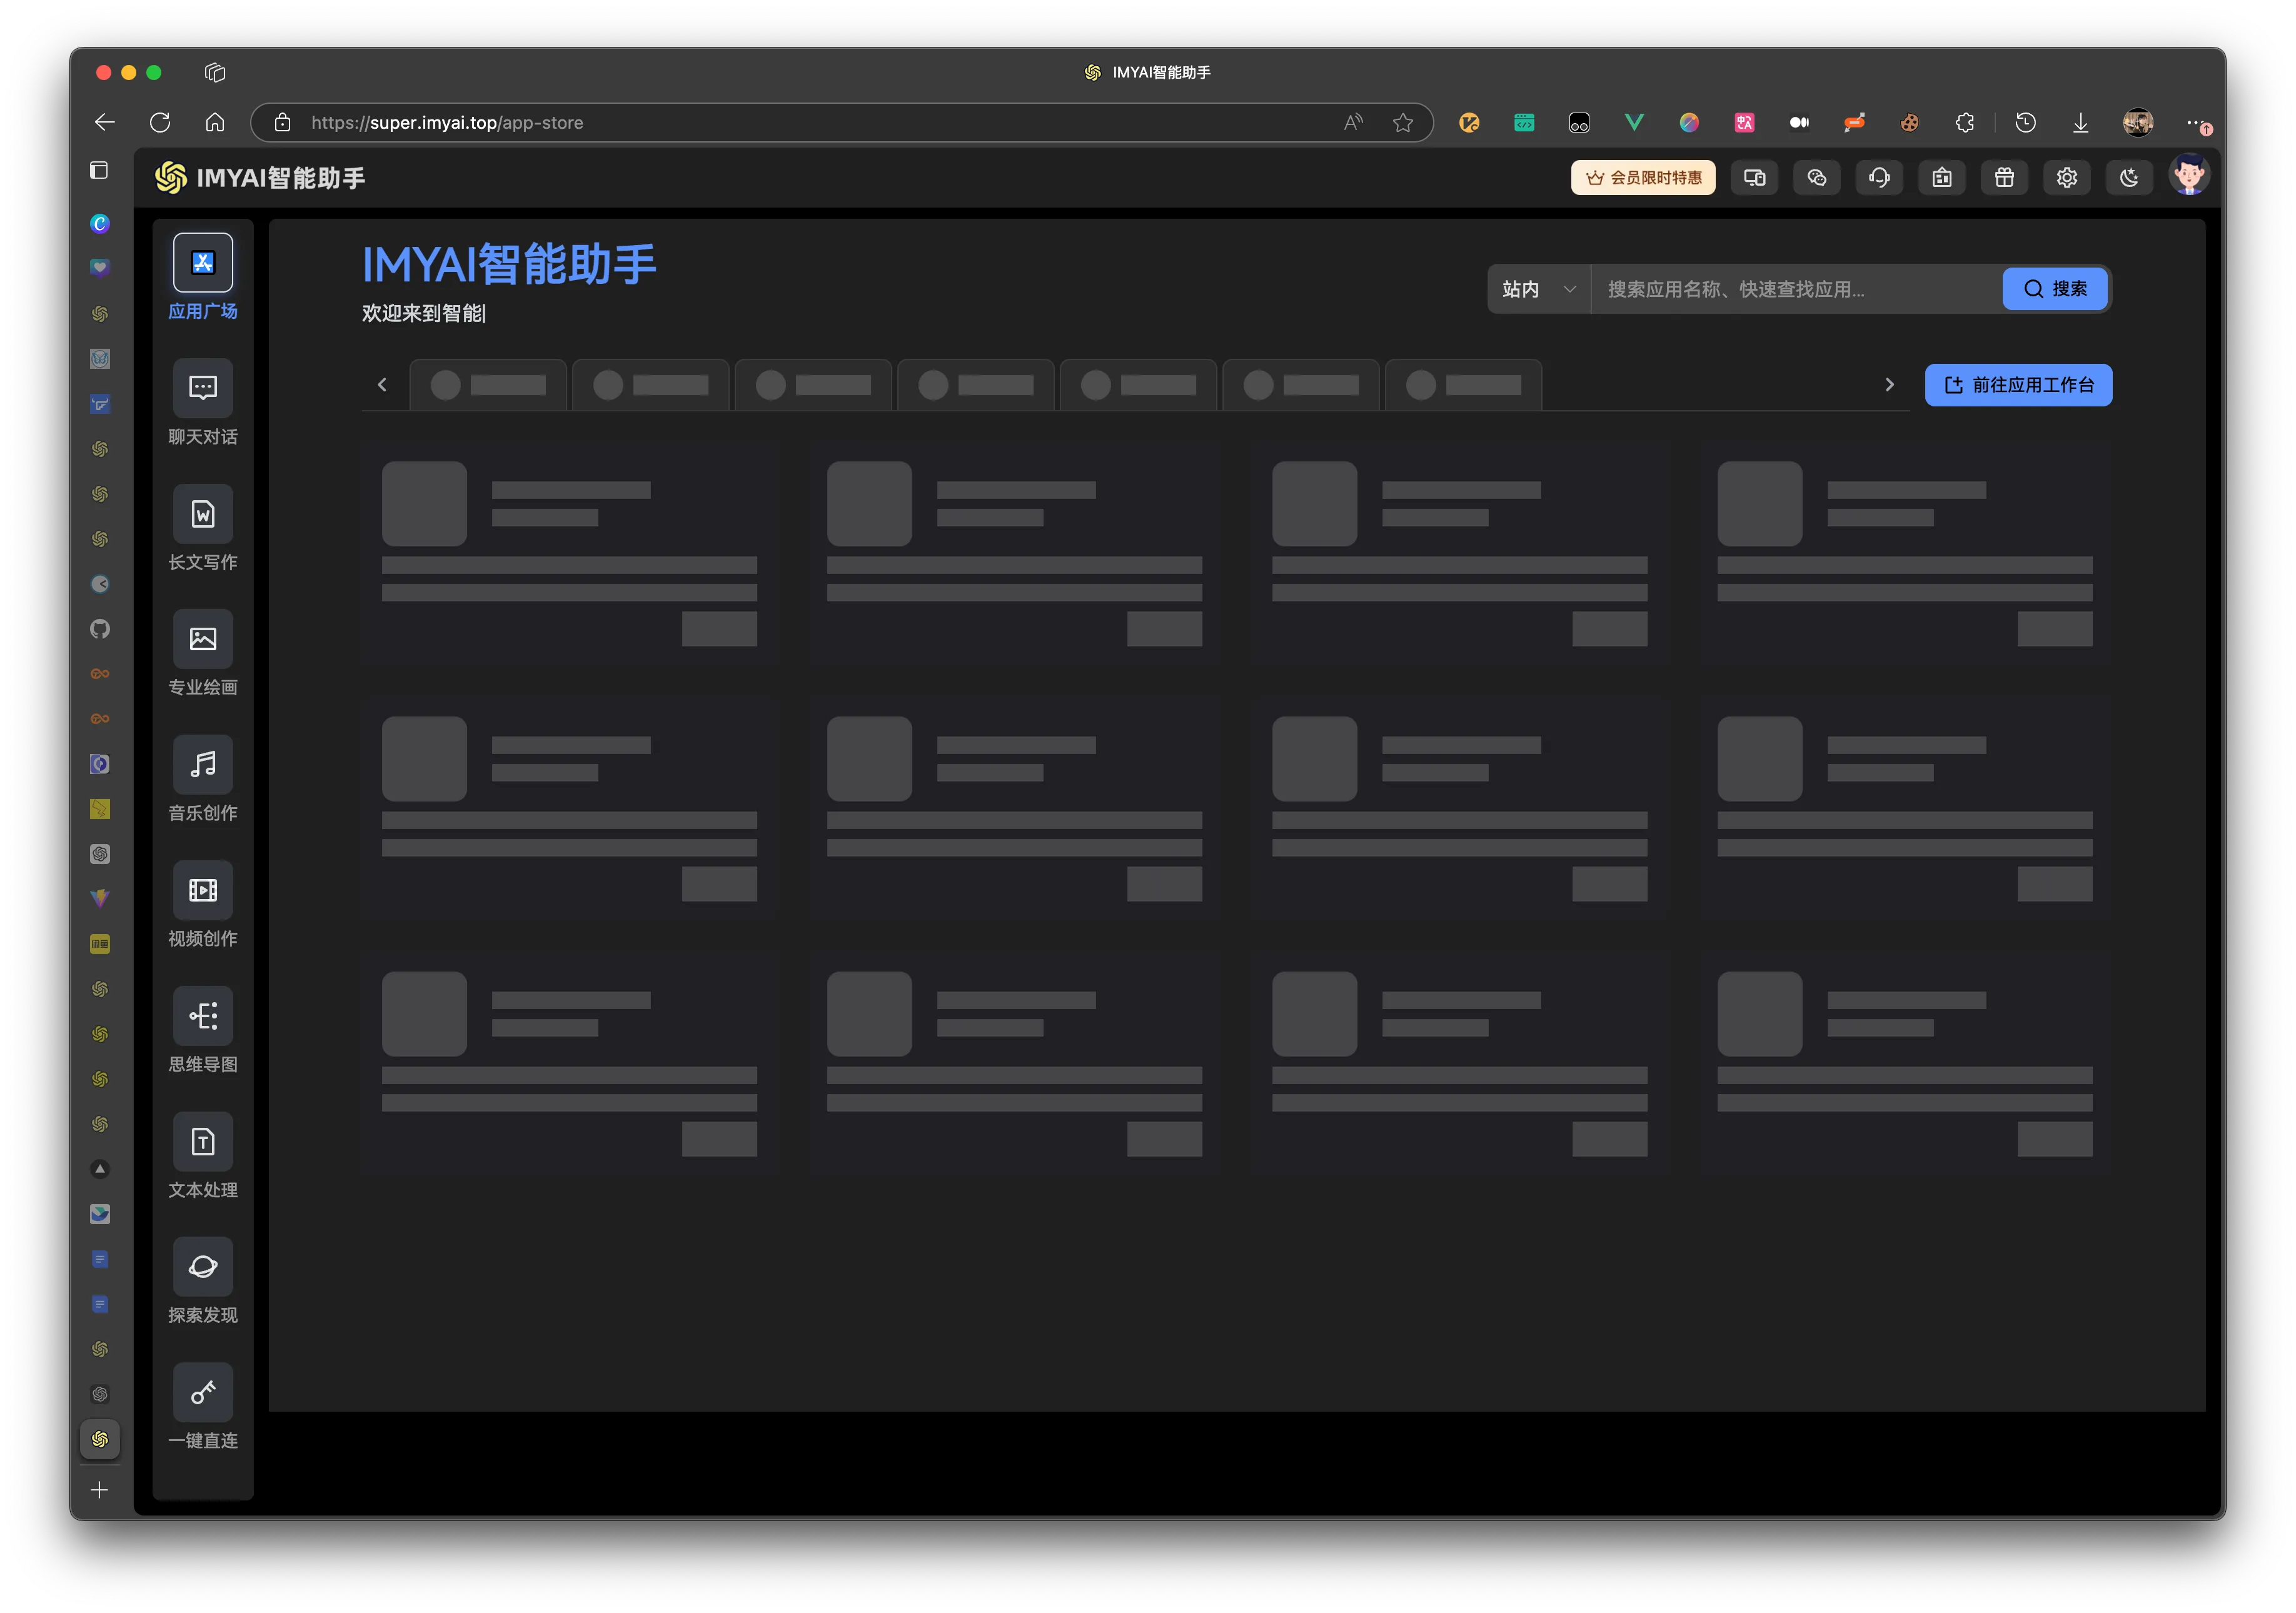Click the right arrow of category tabs

[x=1889, y=385]
